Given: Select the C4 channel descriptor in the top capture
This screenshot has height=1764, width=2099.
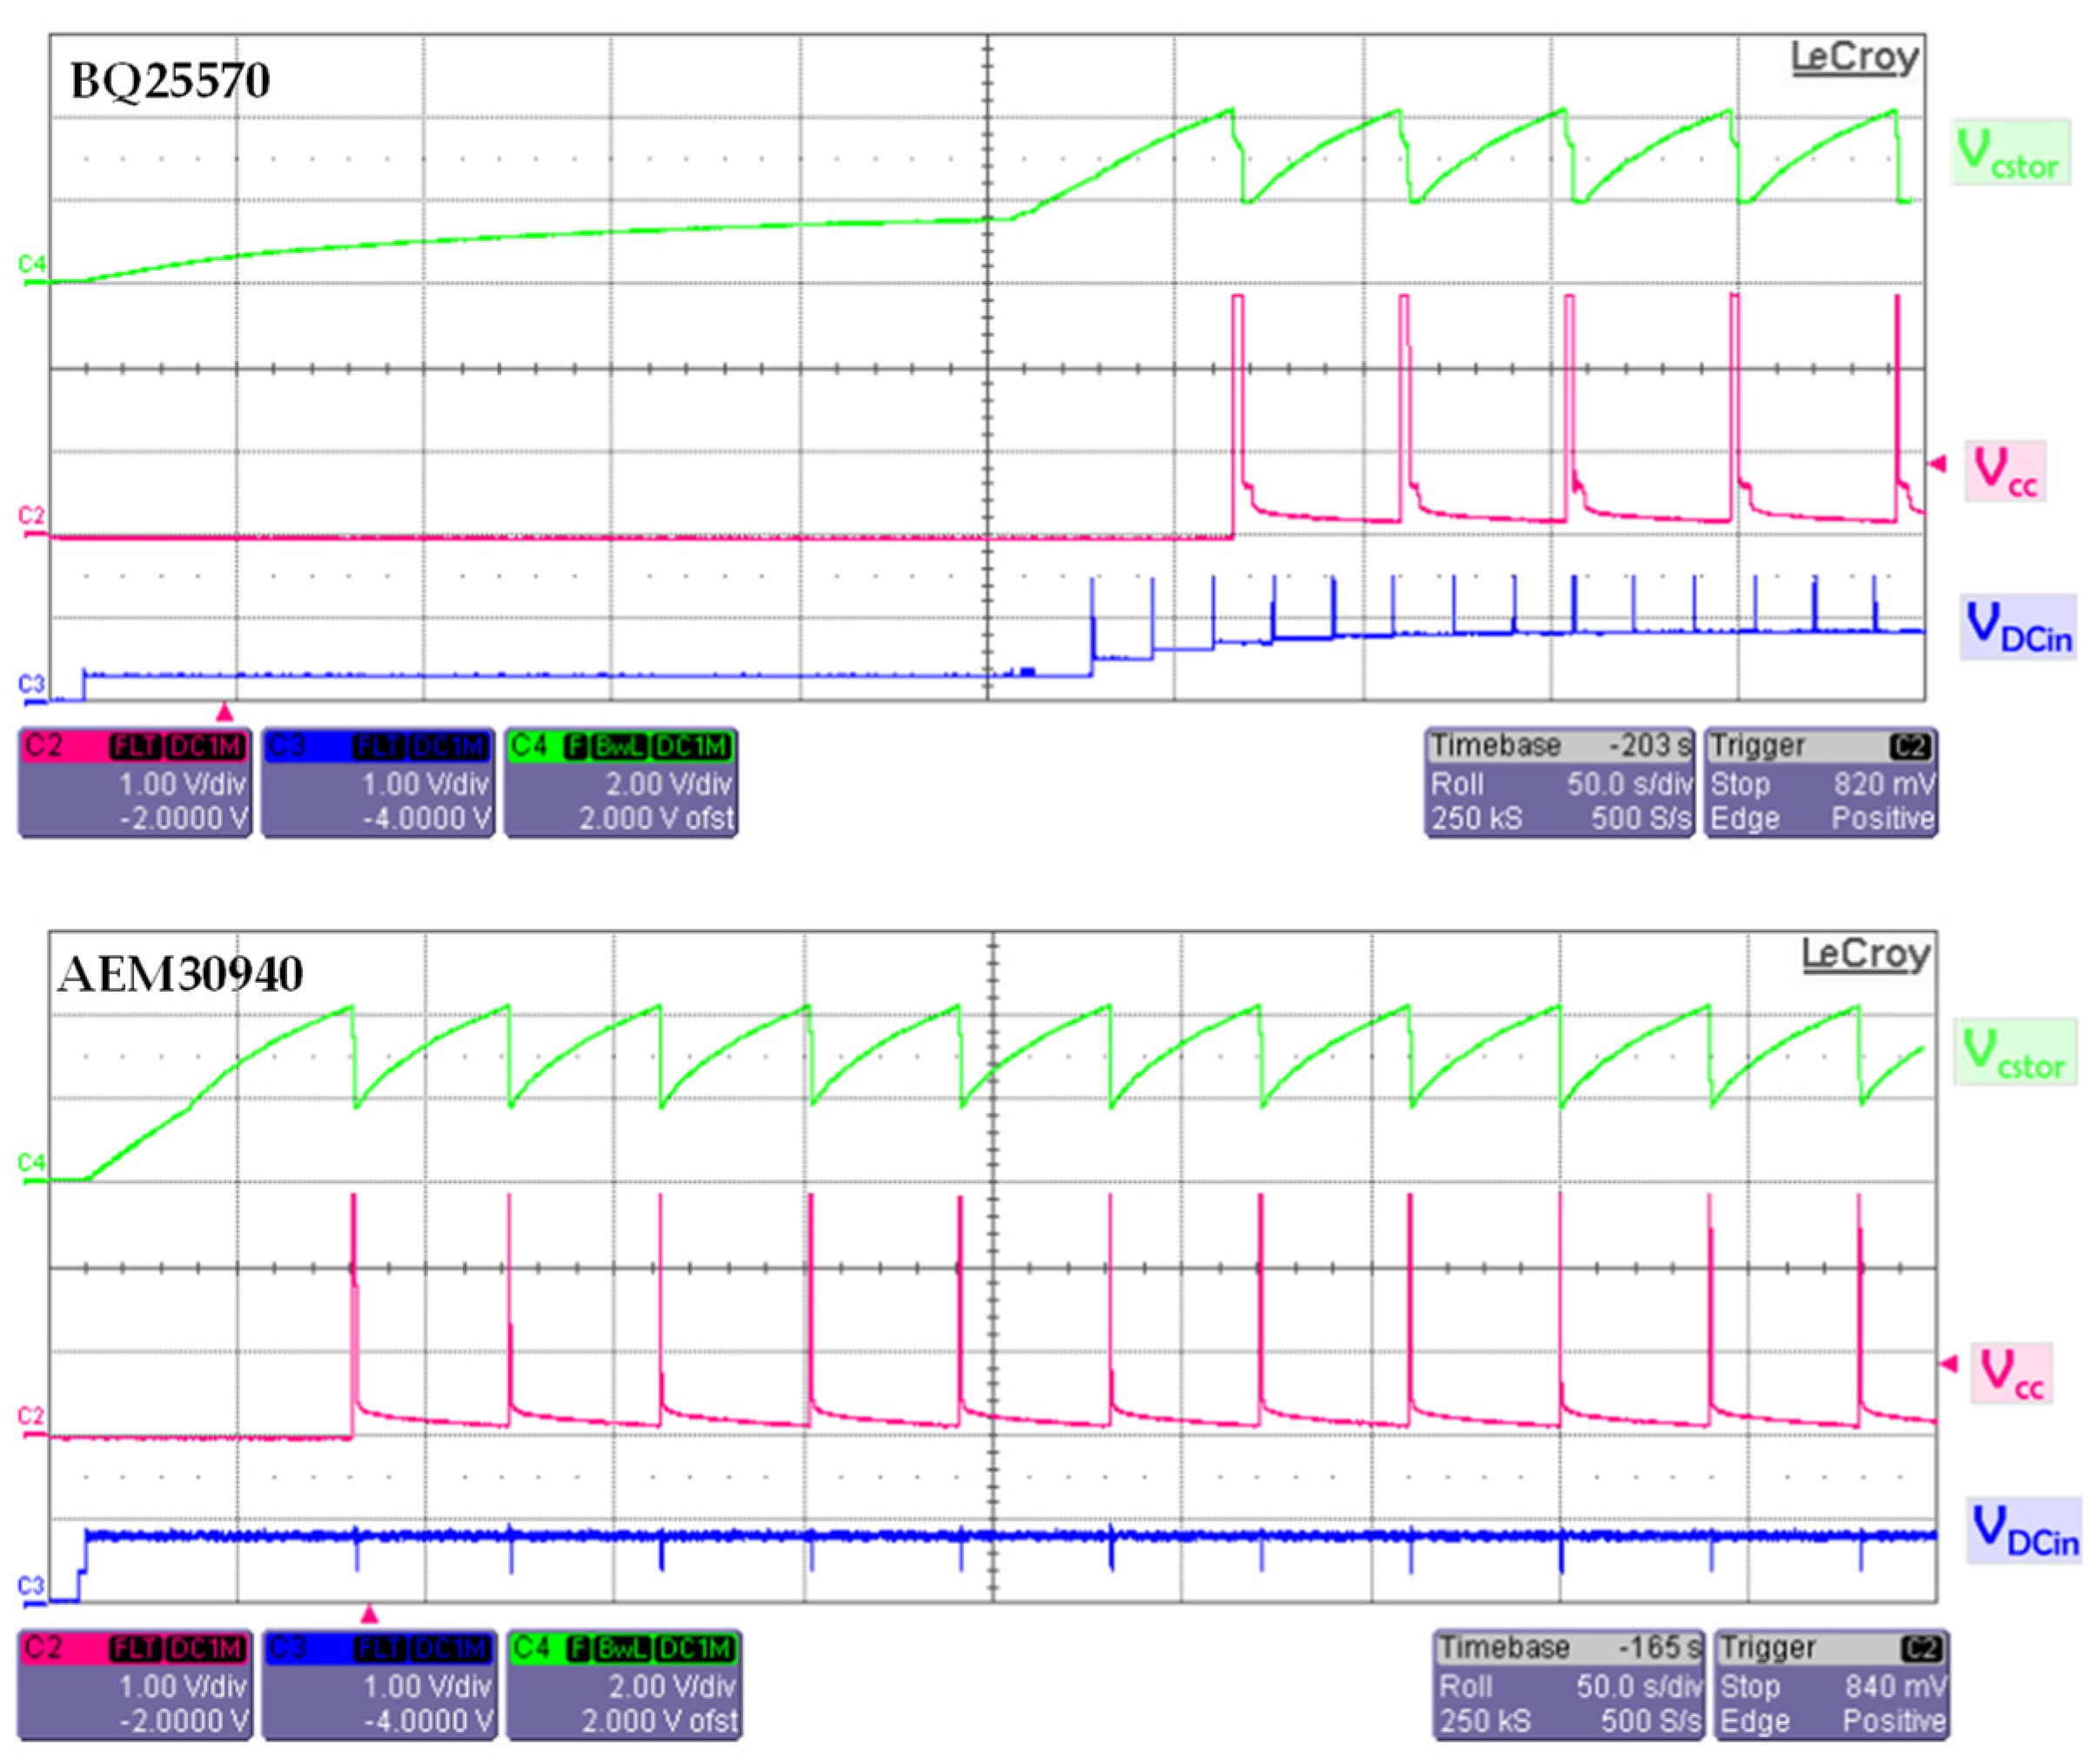Looking at the screenshot, I should coord(621,782).
